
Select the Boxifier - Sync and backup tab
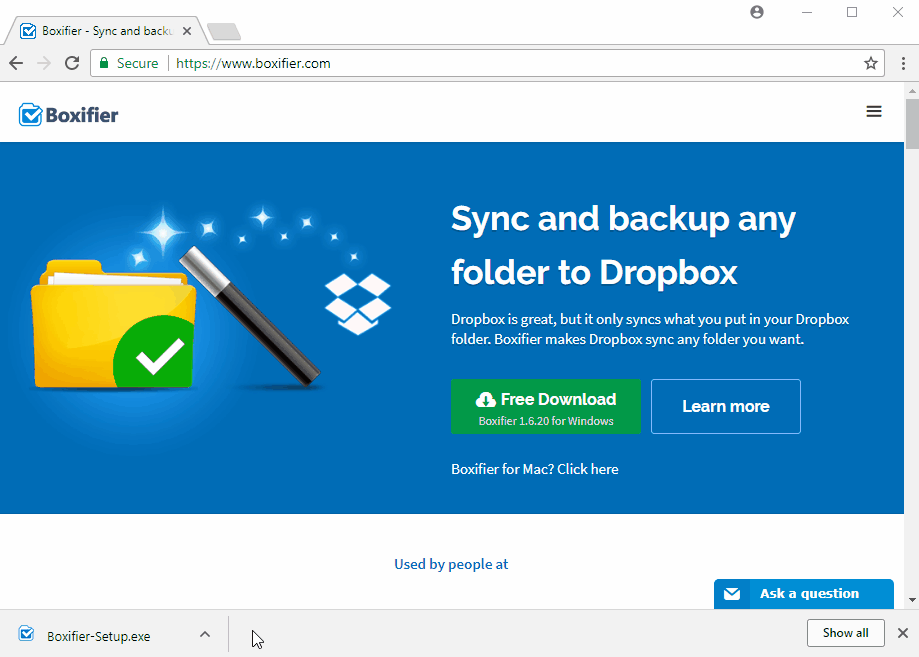click(x=105, y=31)
